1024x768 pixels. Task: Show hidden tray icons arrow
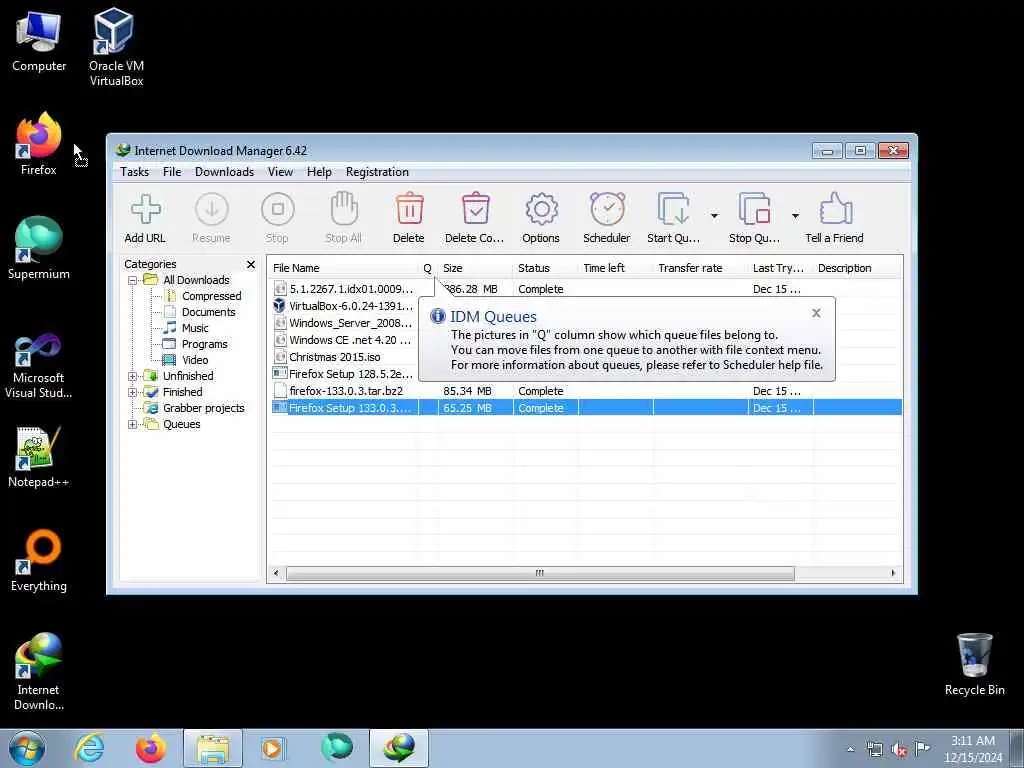[x=850, y=749]
